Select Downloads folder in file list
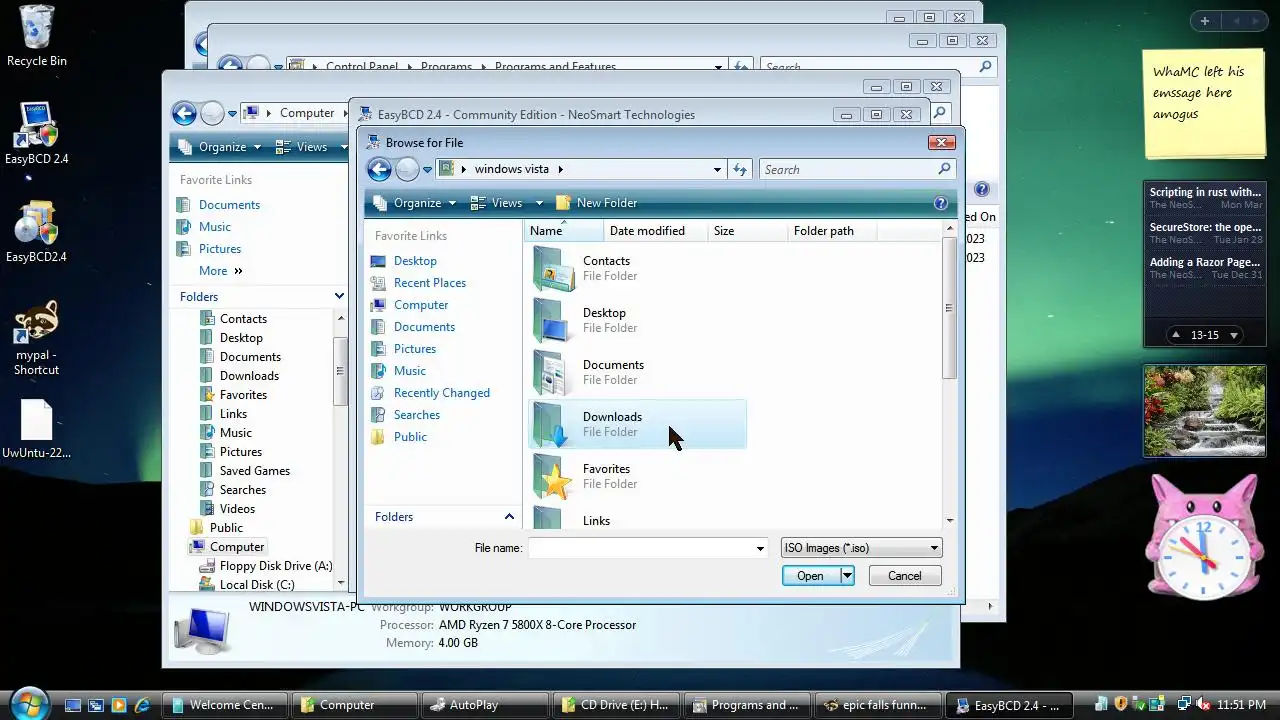The image size is (1280, 720). [637, 424]
